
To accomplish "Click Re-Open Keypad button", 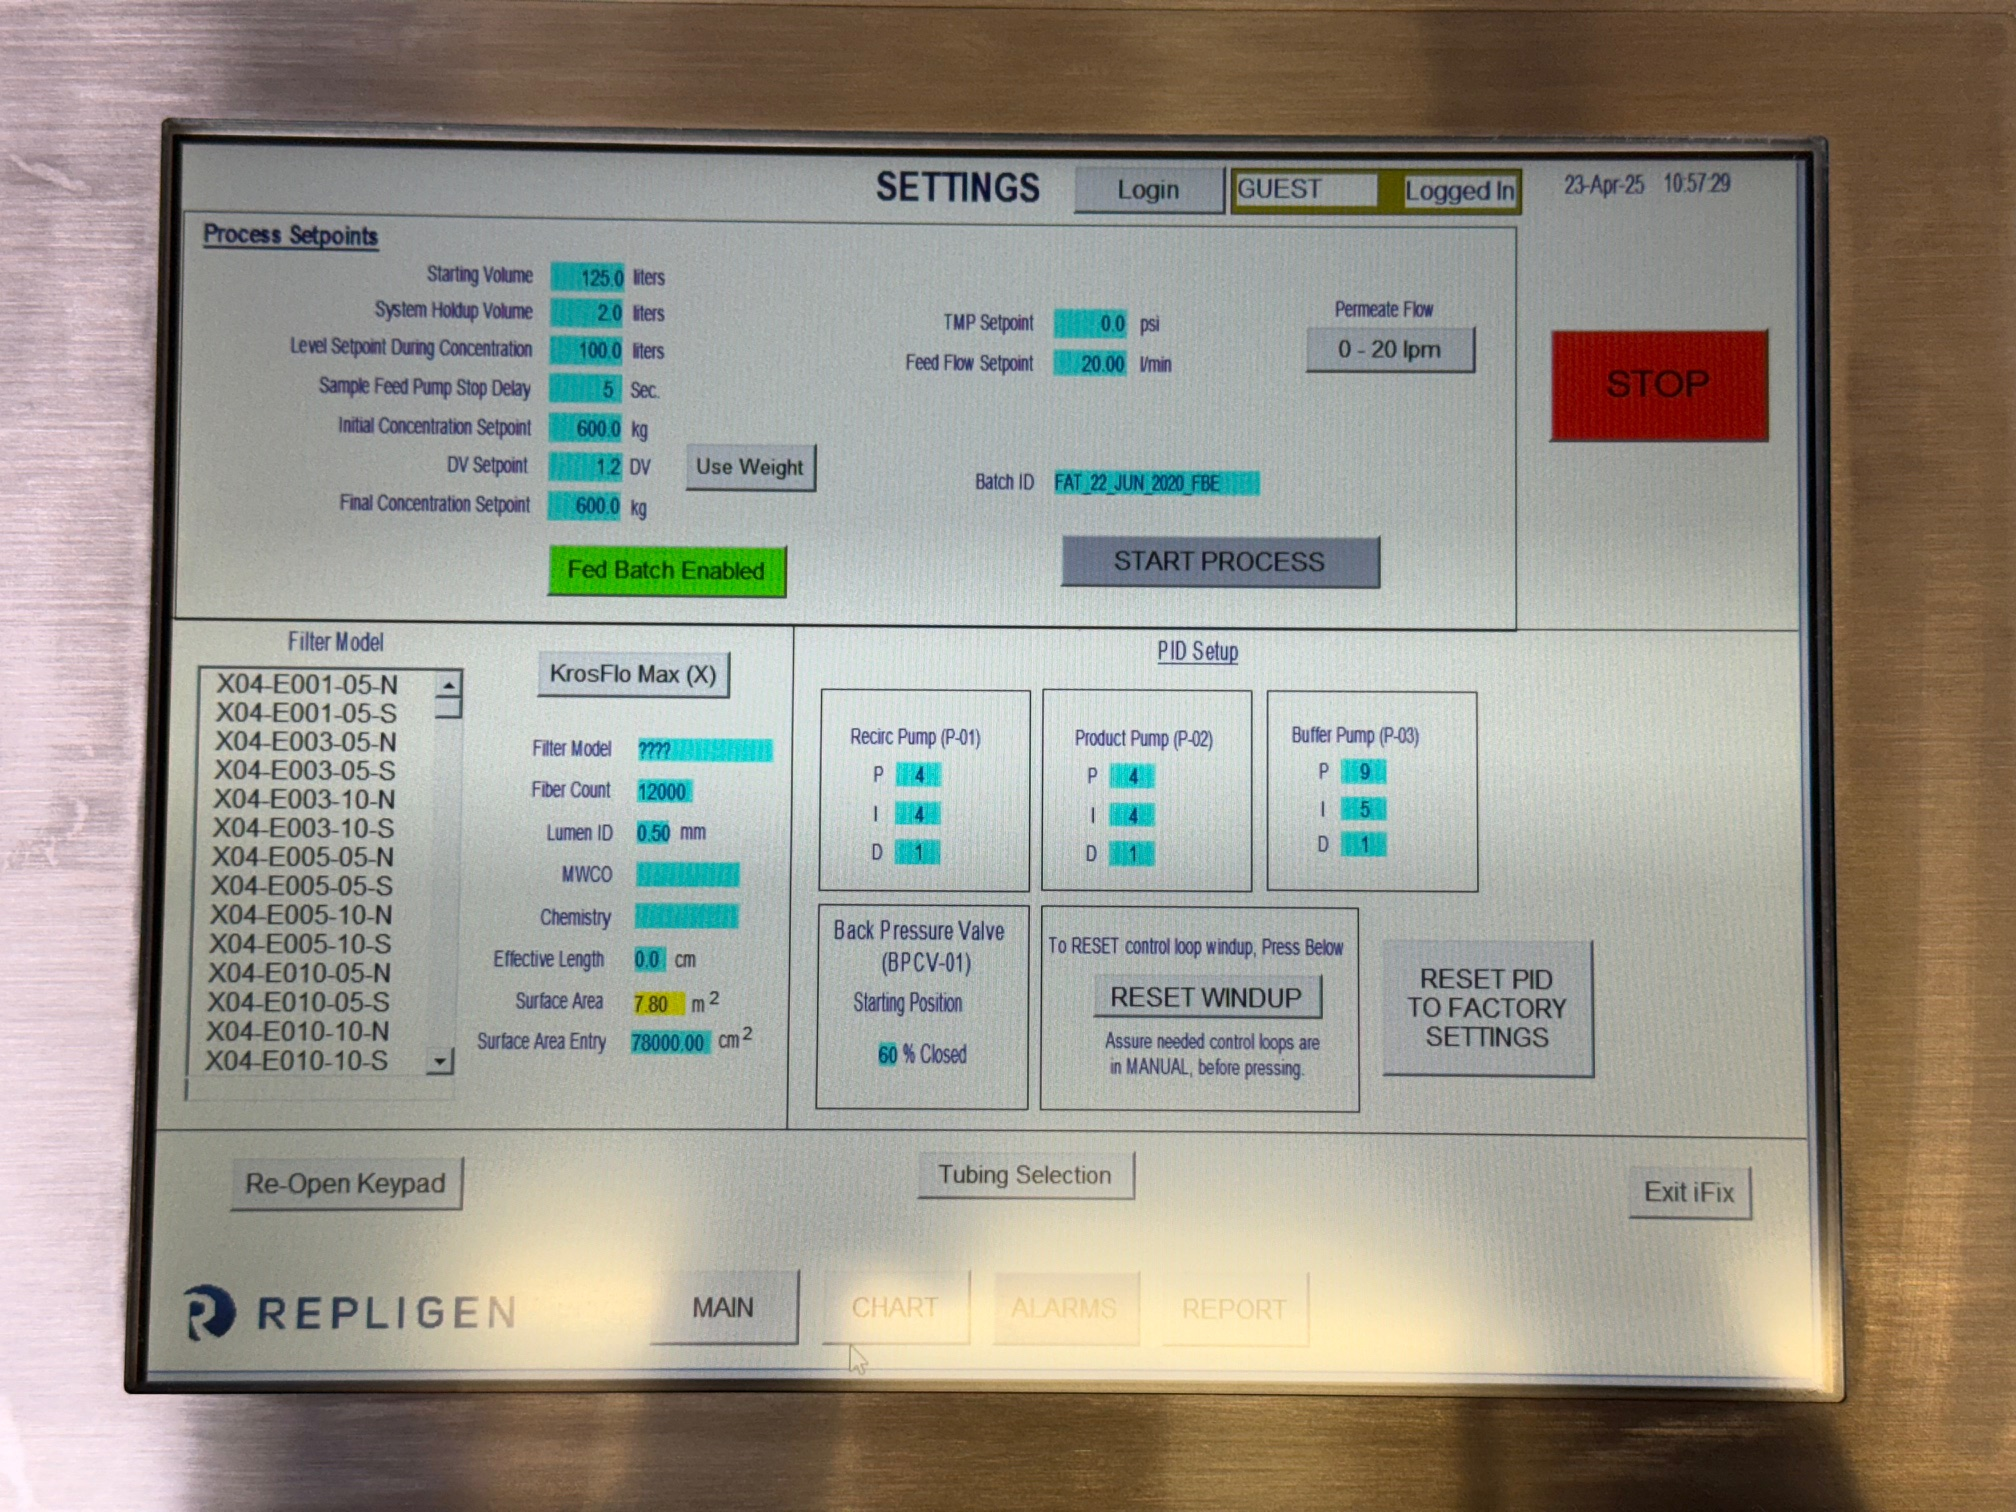I will [346, 1184].
